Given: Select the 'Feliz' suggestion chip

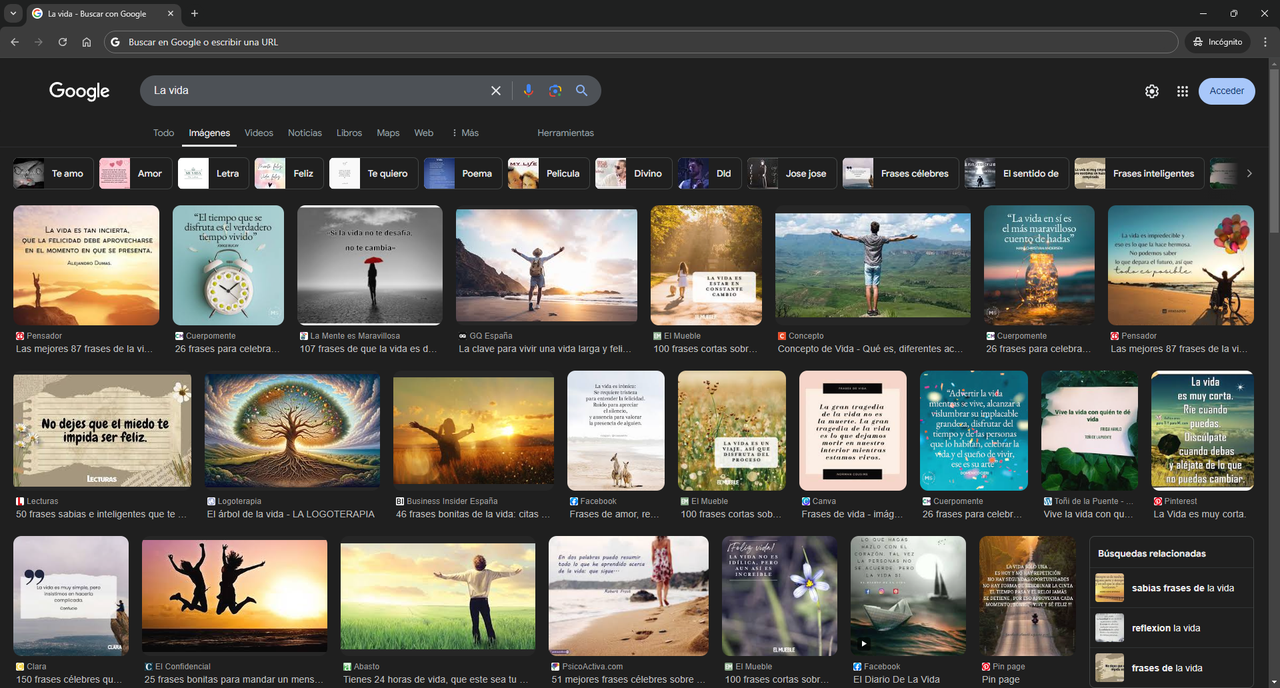Looking at the screenshot, I should click(287, 173).
